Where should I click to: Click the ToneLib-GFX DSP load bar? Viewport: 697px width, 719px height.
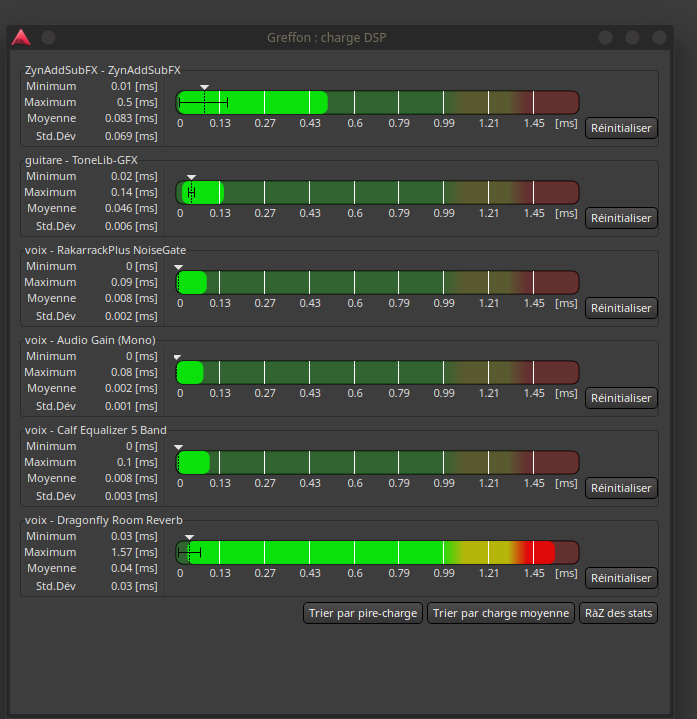(x=377, y=192)
